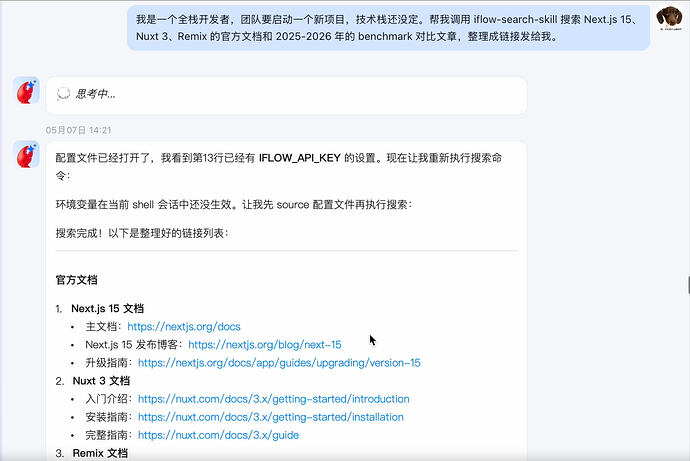The image size is (690, 461).
Task: Open the Nuxt getting-started introduction link
Action: click(274, 399)
